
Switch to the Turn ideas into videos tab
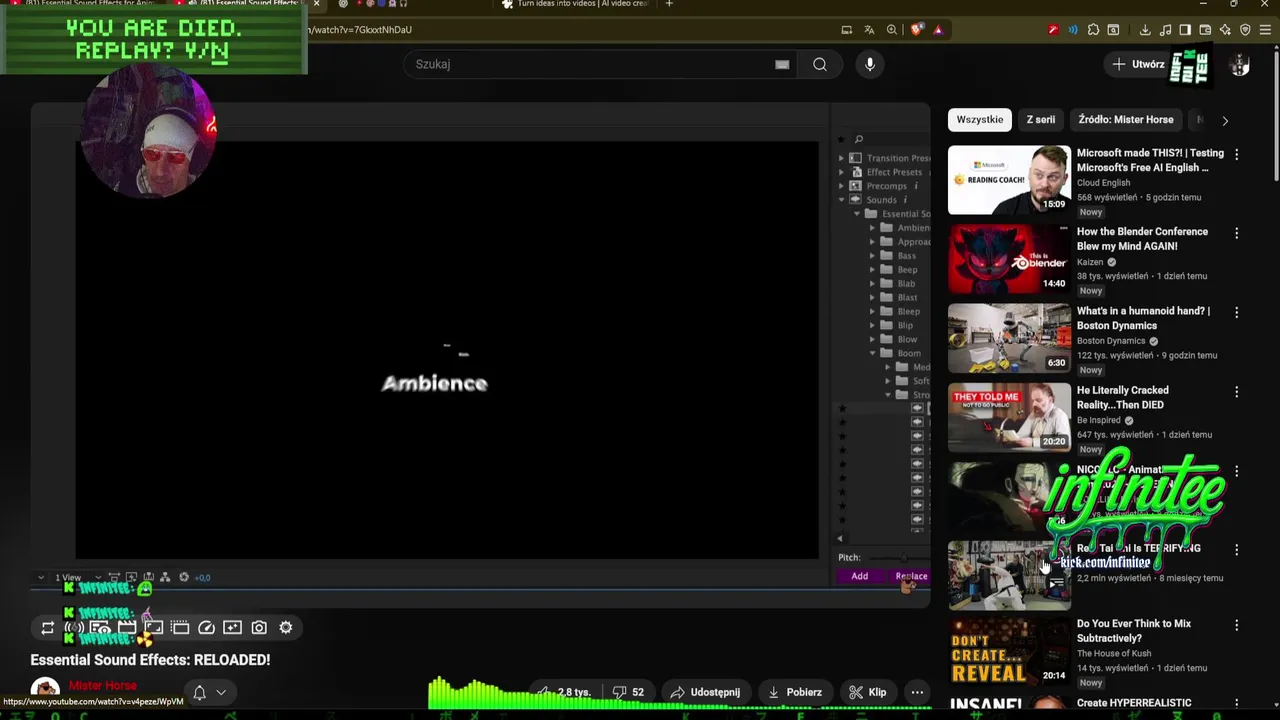[x=575, y=4]
